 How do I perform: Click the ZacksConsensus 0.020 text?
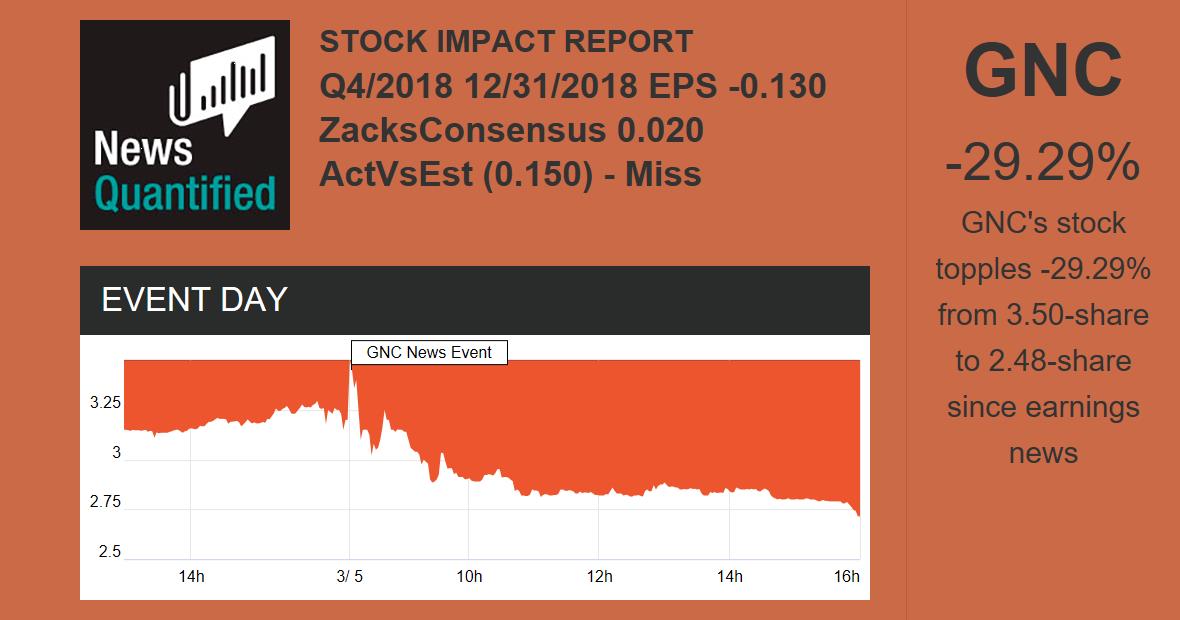click(511, 130)
